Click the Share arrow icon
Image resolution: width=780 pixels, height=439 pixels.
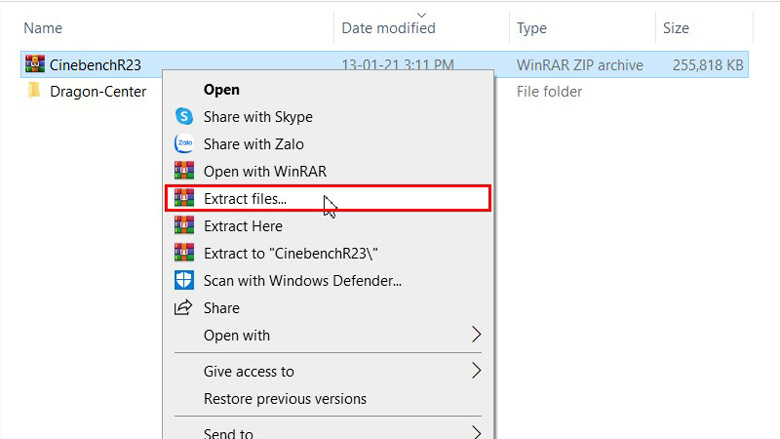tap(184, 308)
